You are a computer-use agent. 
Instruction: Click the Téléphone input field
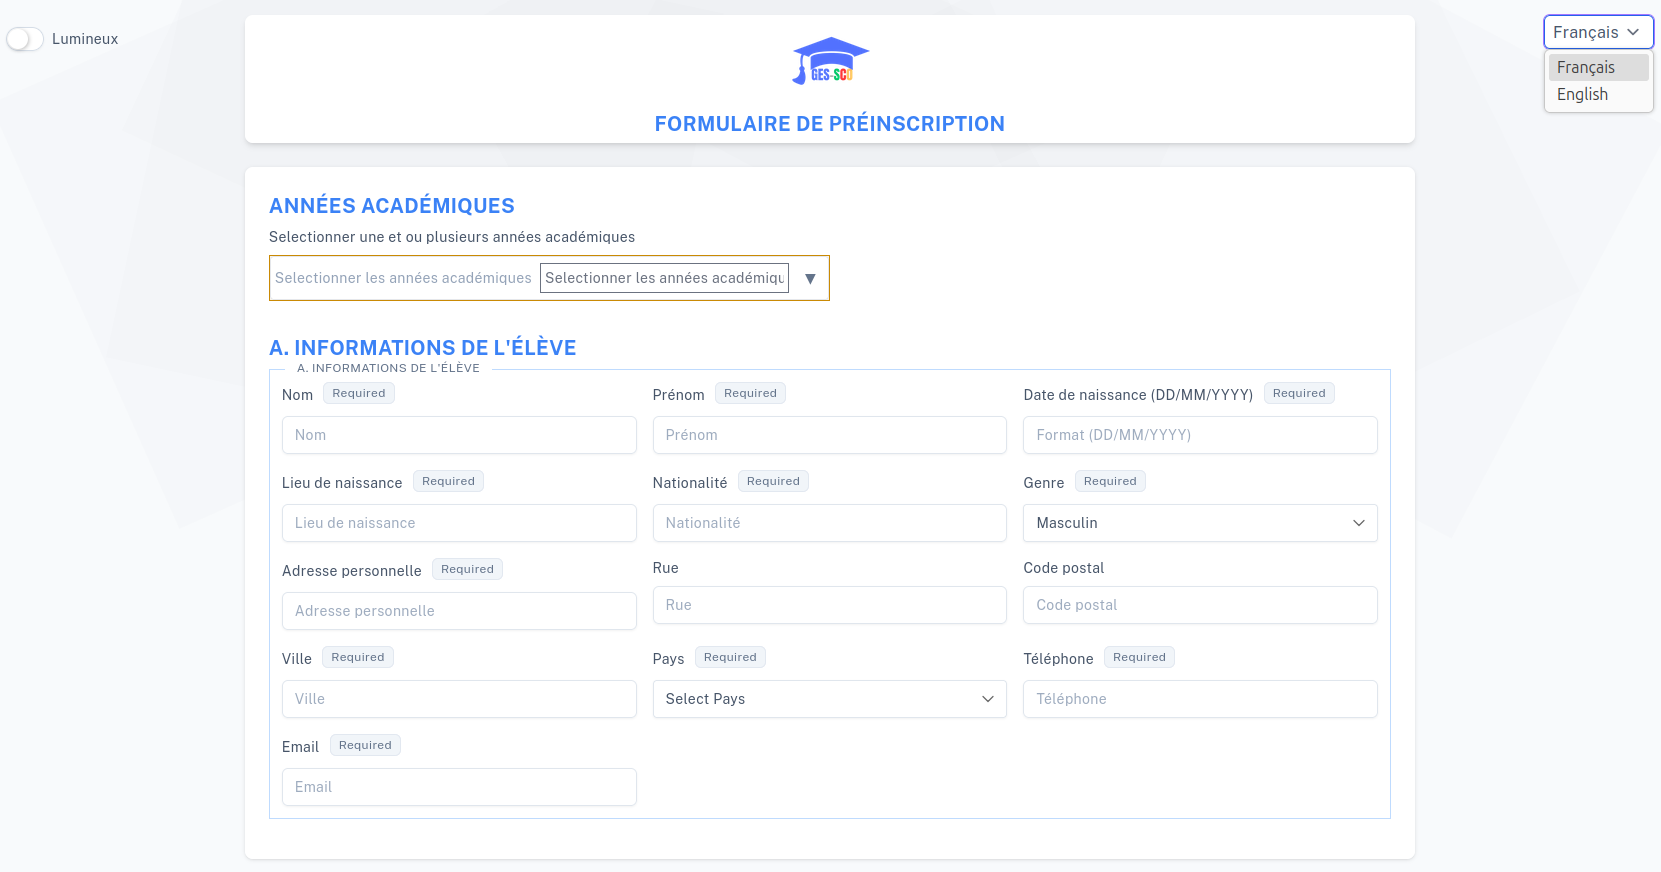pyautogui.click(x=1199, y=699)
